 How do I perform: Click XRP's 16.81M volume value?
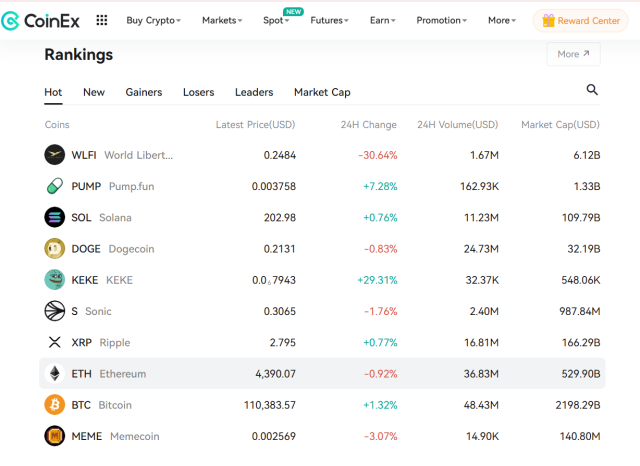[x=481, y=342]
